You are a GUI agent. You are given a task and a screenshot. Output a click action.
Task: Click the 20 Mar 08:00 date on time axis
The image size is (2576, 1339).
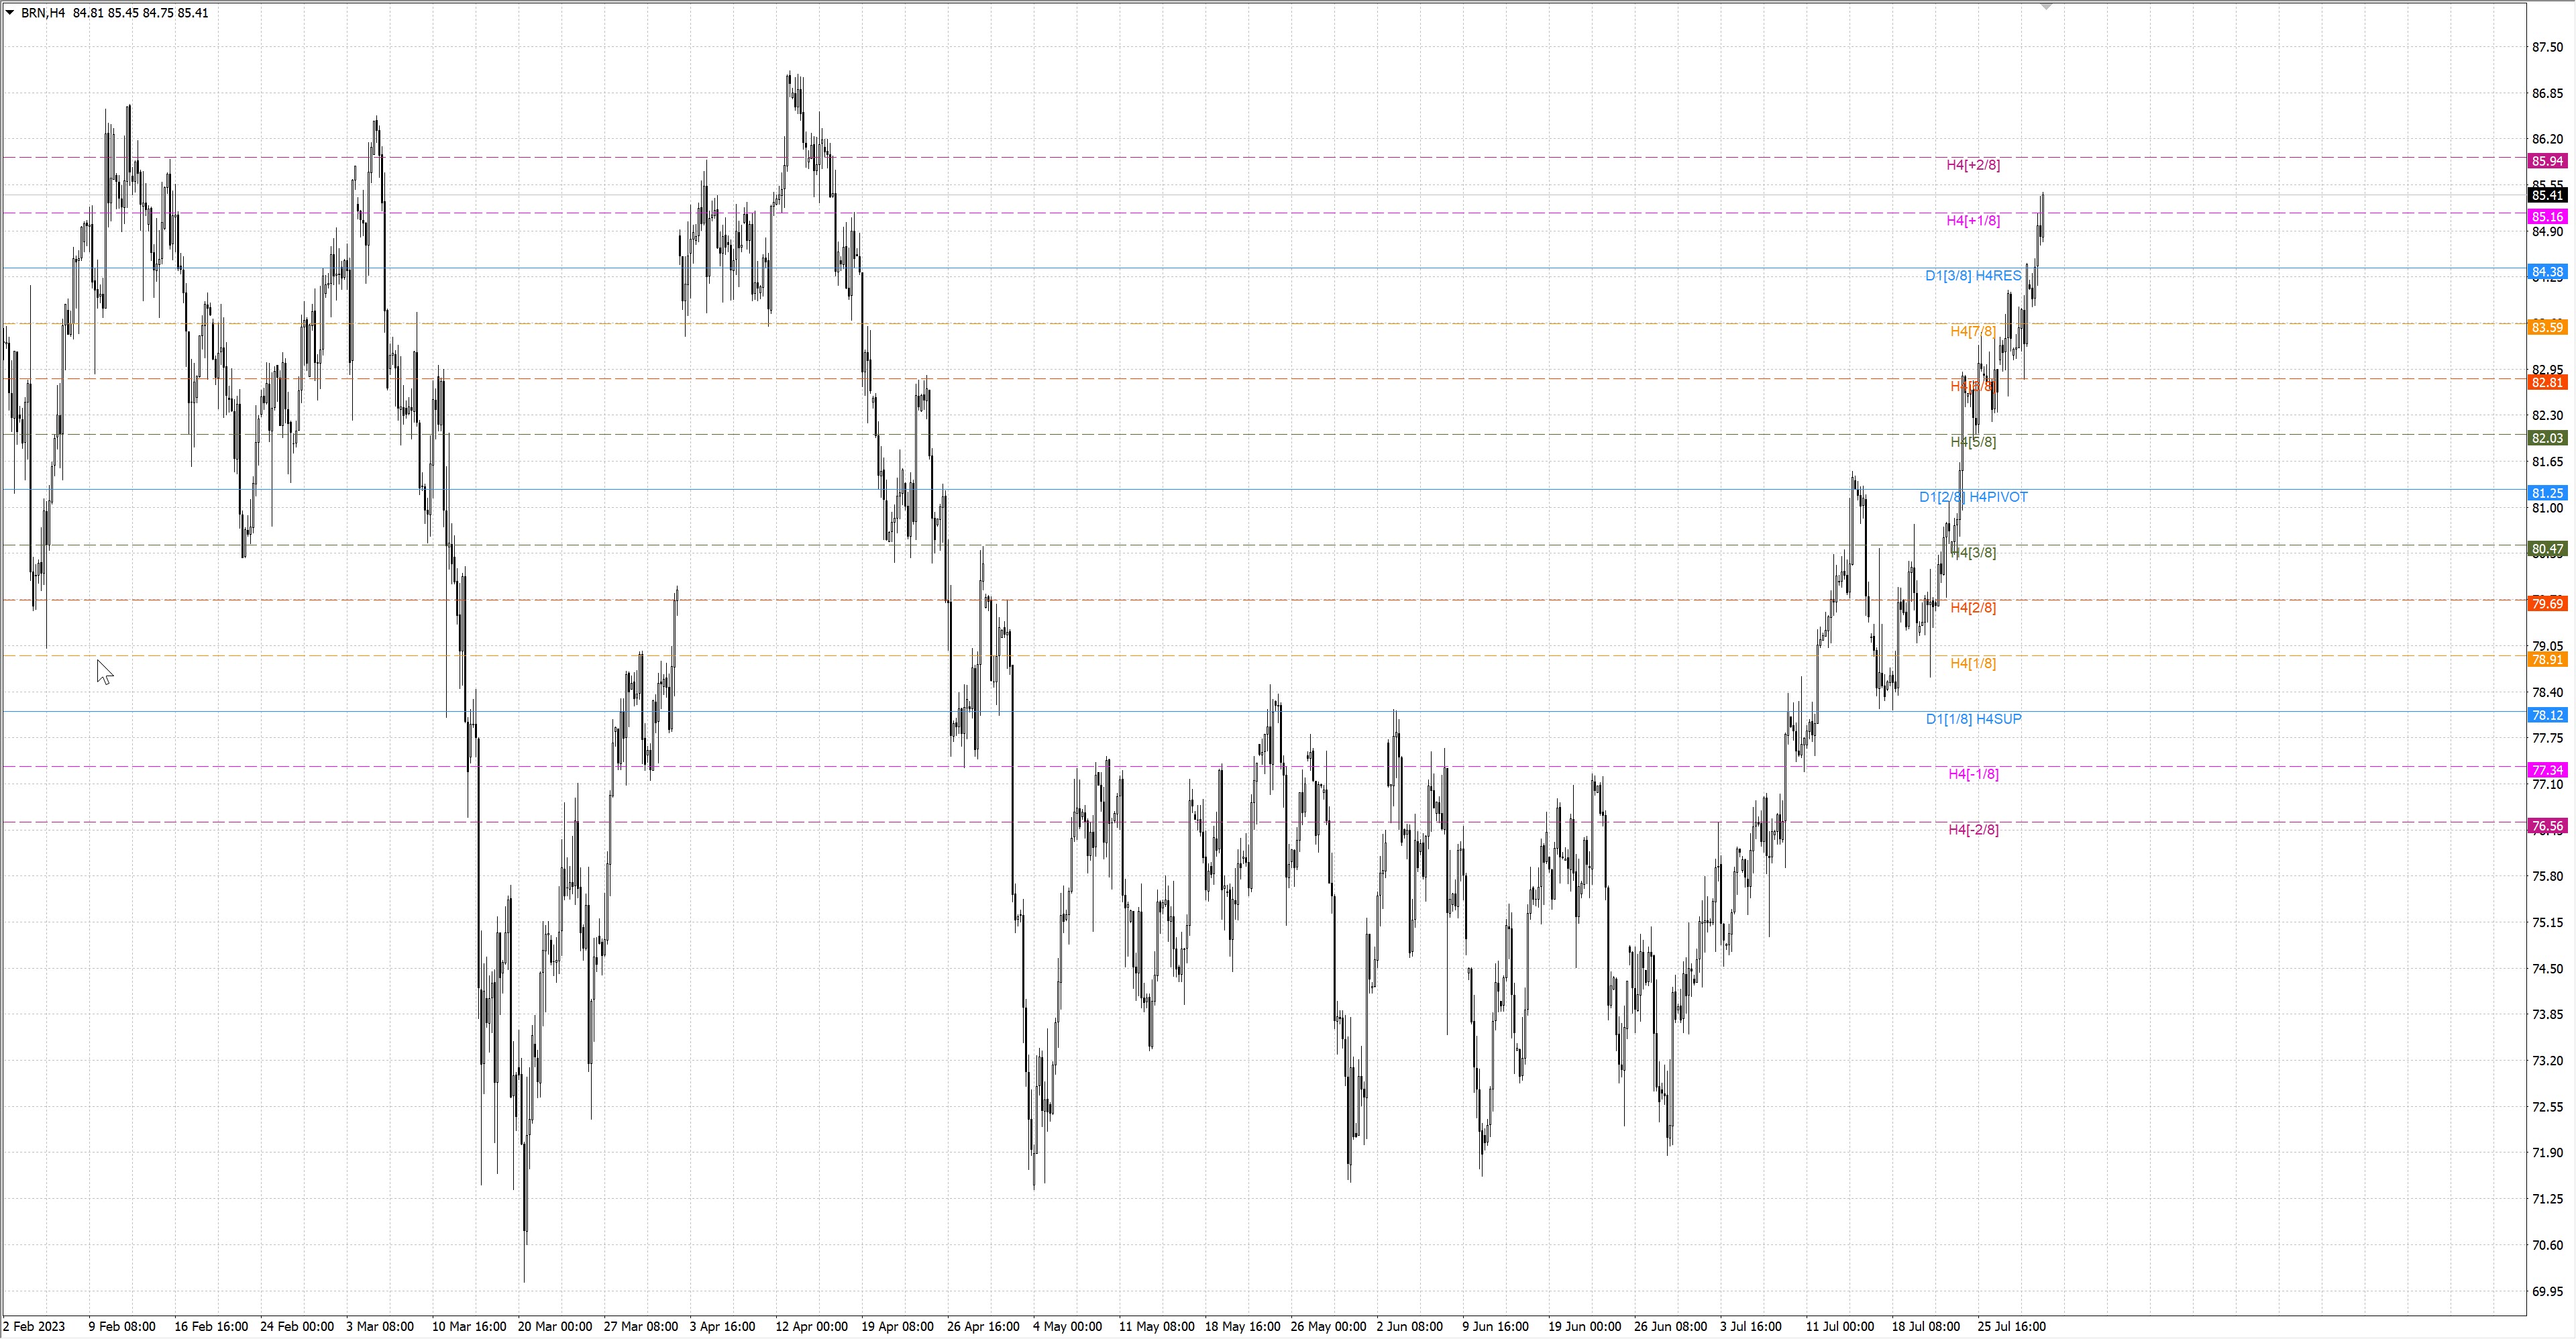point(554,1327)
